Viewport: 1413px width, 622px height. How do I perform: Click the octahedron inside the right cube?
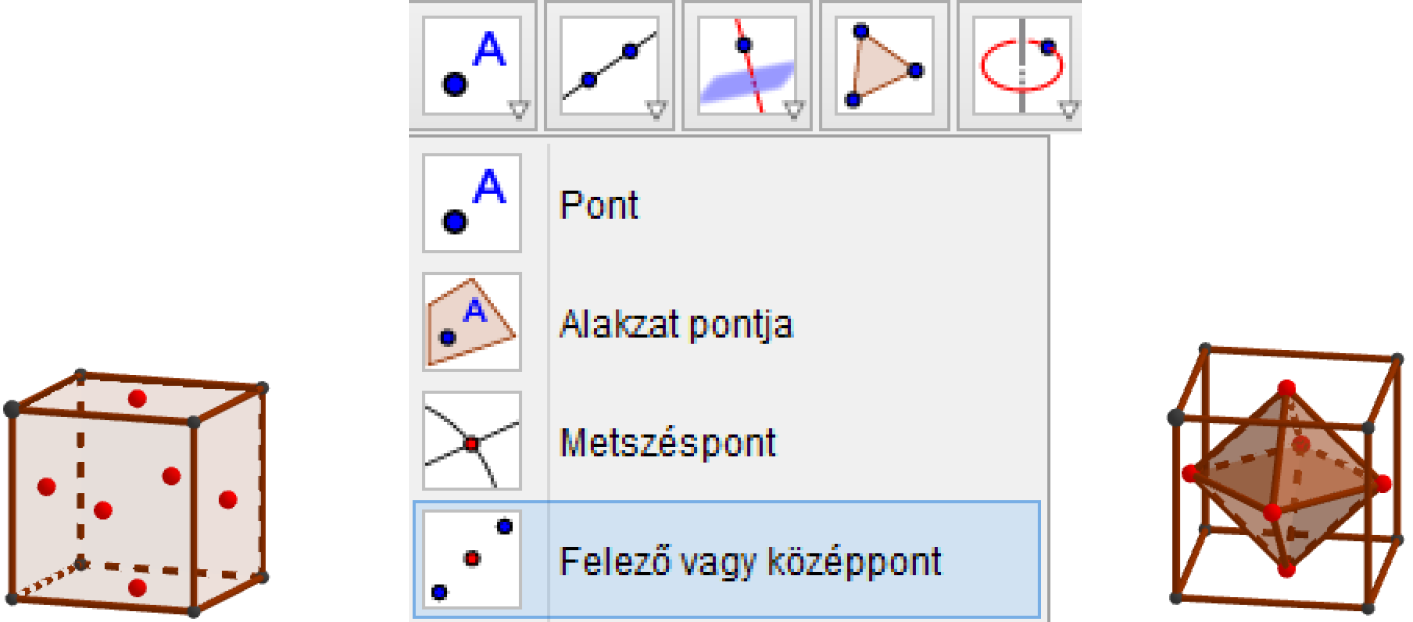tap(1285, 480)
